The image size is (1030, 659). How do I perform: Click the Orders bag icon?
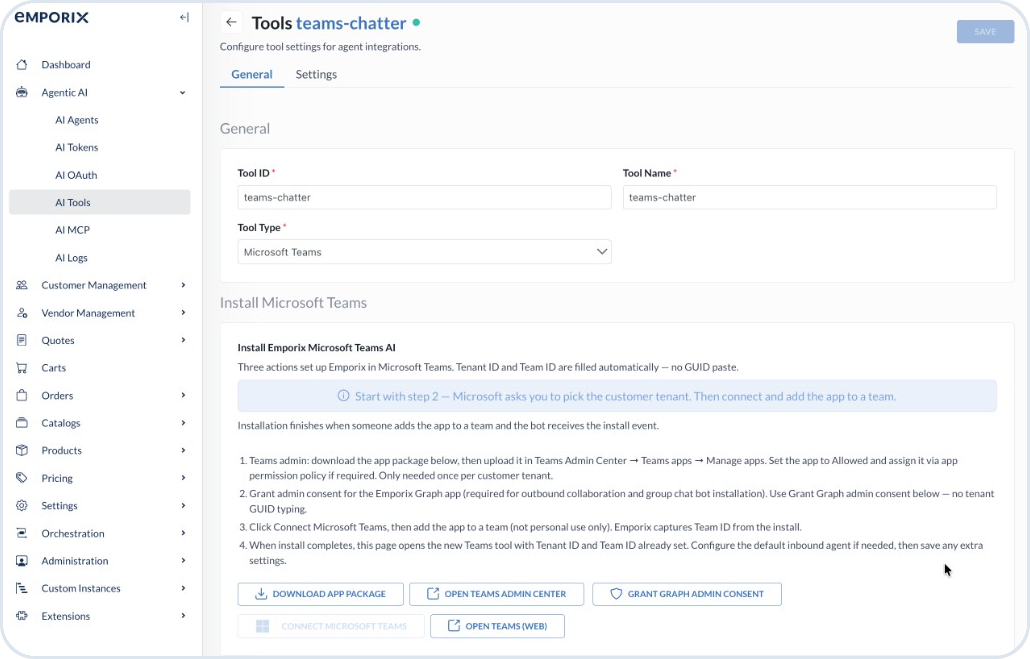(22, 396)
